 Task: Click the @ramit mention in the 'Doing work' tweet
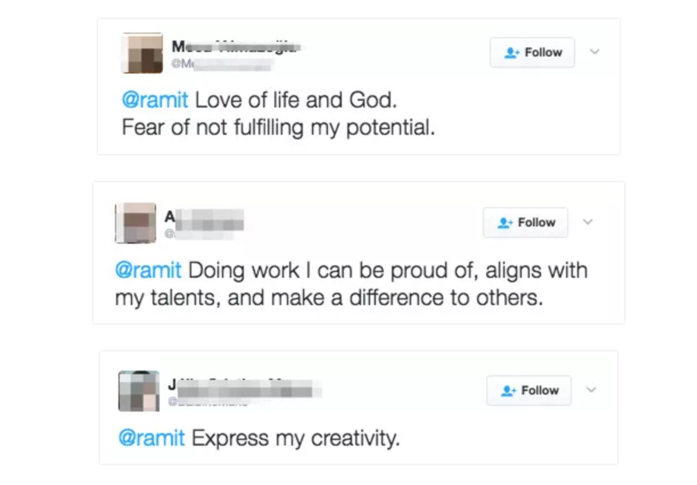coord(149,270)
